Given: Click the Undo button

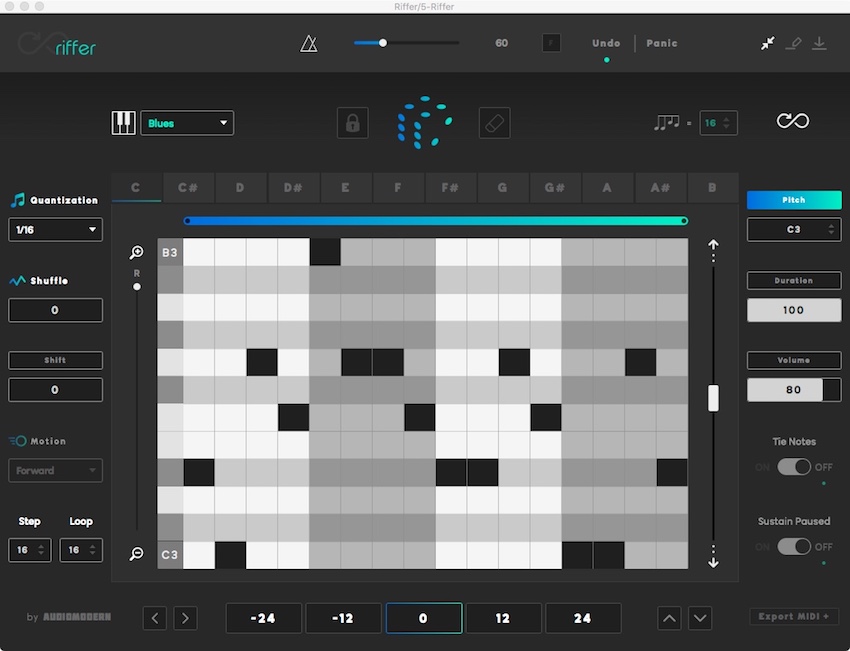Looking at the screenshot, I should point(606,43).
